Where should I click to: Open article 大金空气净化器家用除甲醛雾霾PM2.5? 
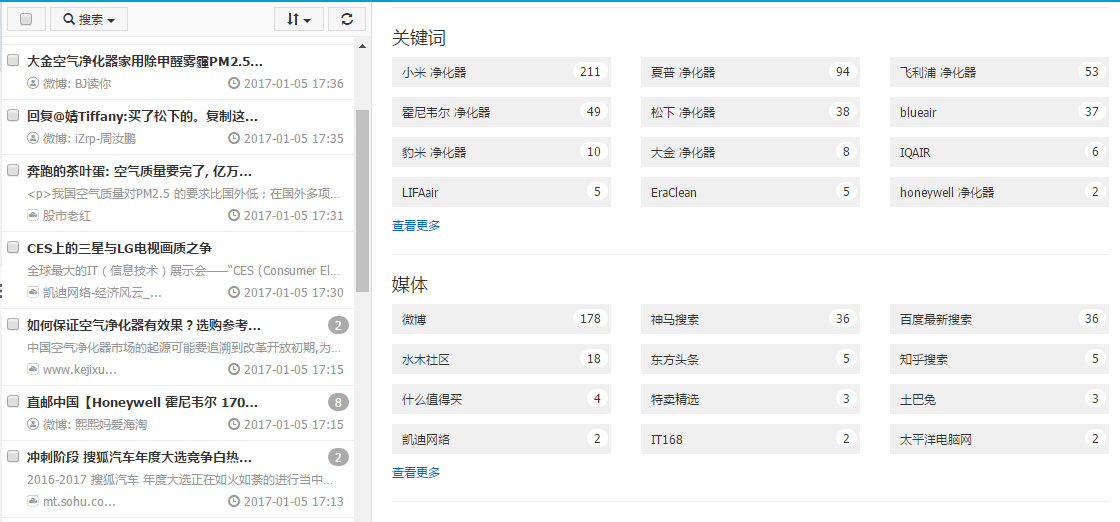tap(145, 61)
